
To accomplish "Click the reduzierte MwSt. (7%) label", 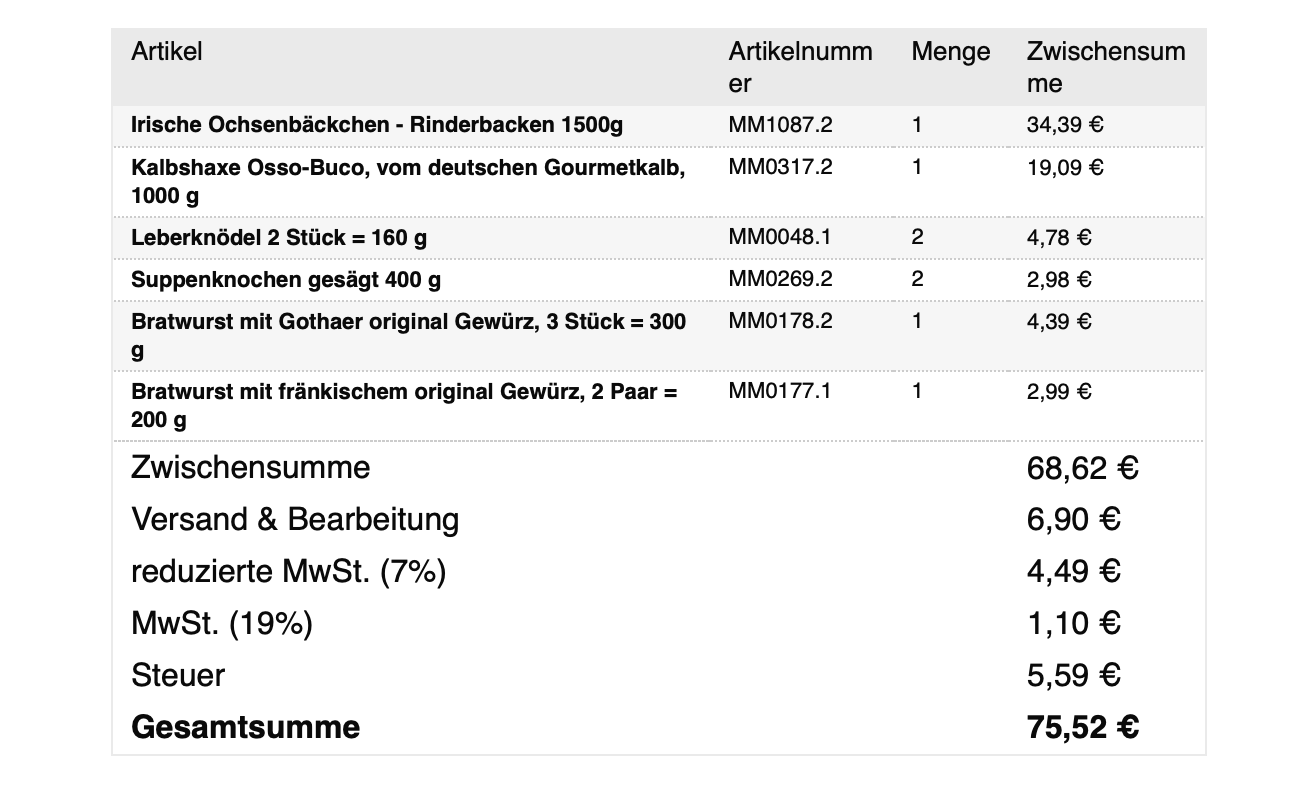I will (288, 572).
